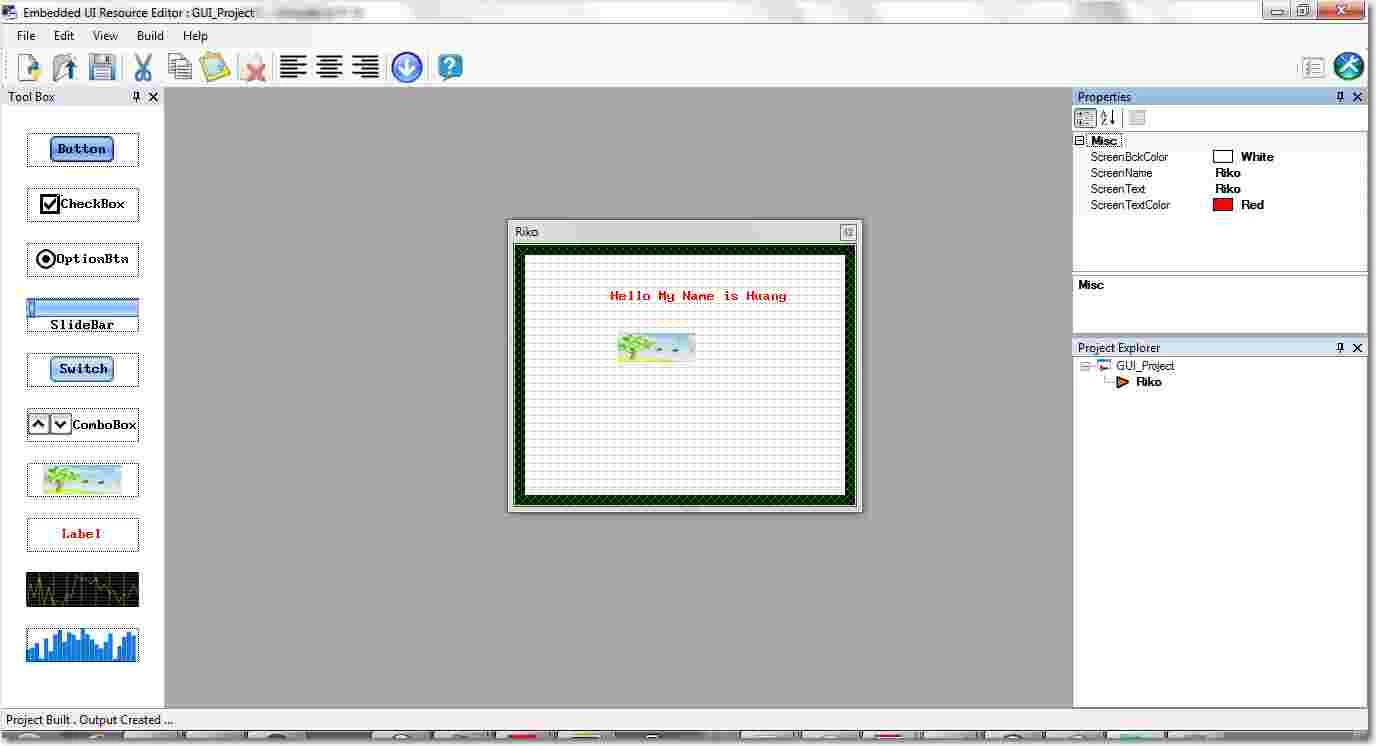Screen dimensions: 1376x746
Task: Select the ComboBox control in Tool Box
Action: 82,424
